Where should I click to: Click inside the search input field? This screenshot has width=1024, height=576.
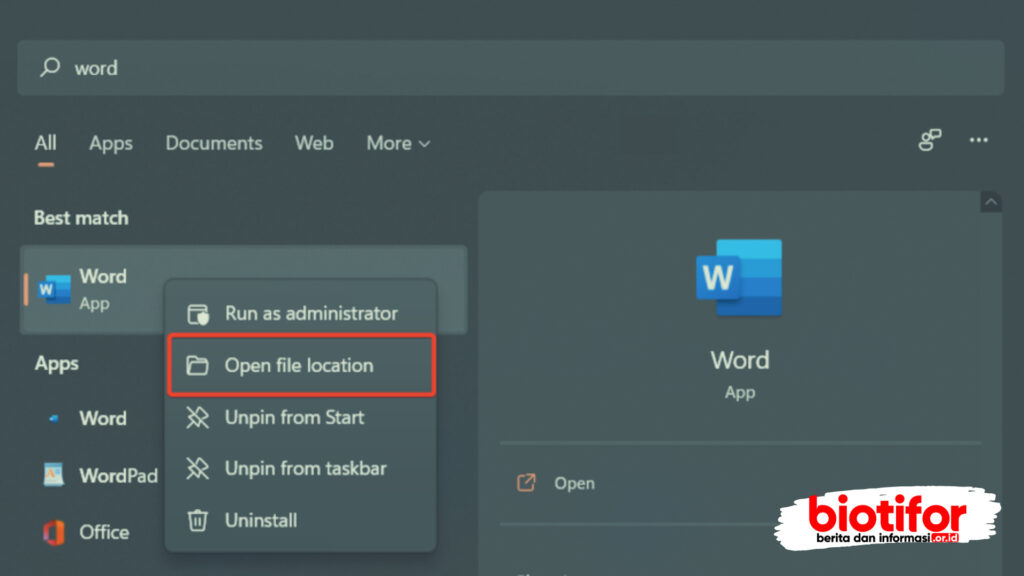(x=300, y=67)
